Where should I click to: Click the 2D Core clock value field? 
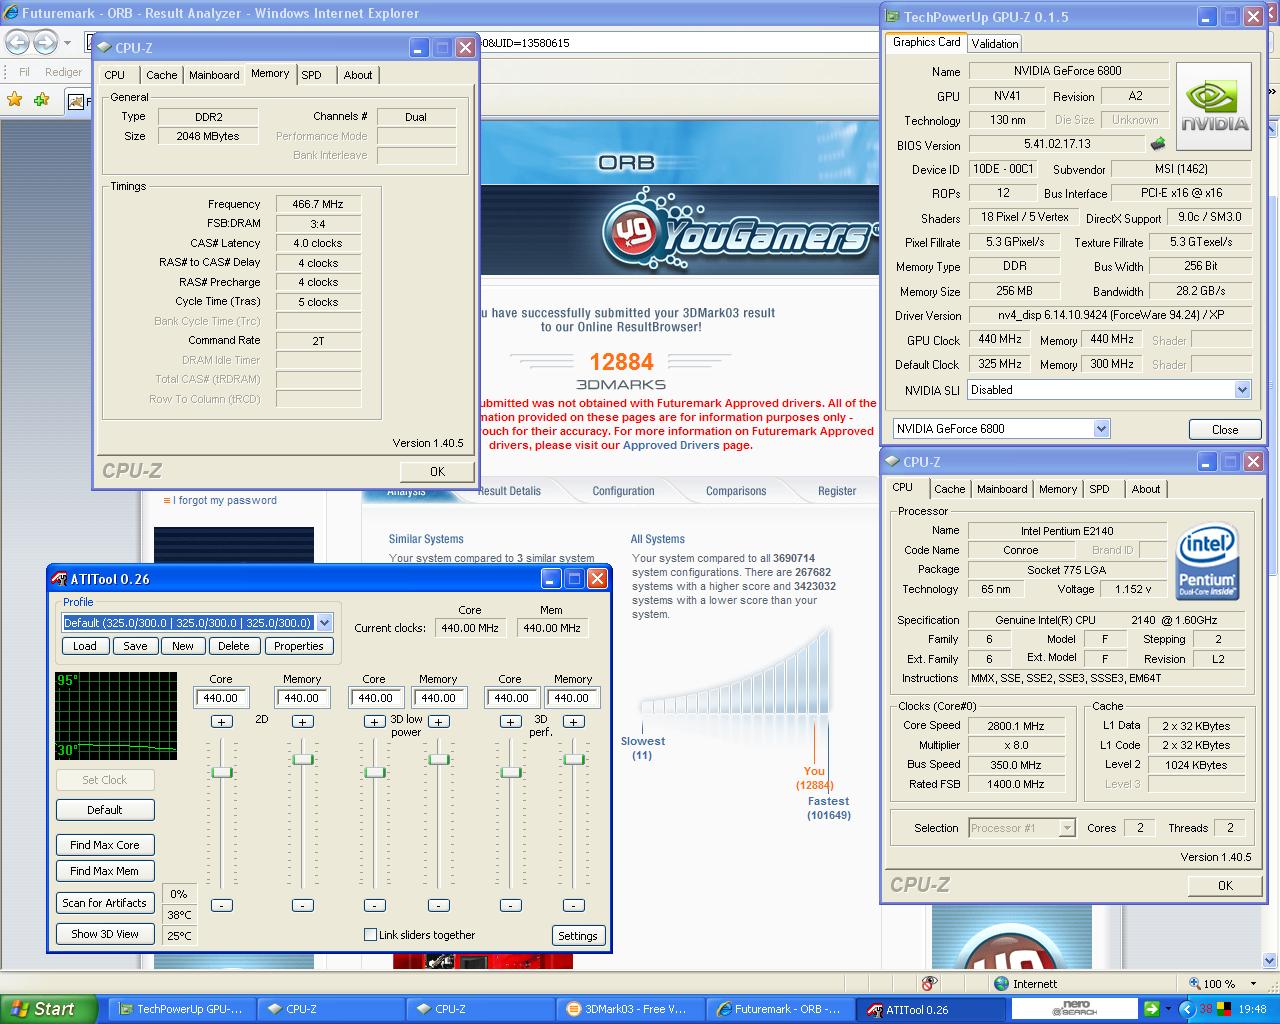pyautogui.click(x=221, y=698)
